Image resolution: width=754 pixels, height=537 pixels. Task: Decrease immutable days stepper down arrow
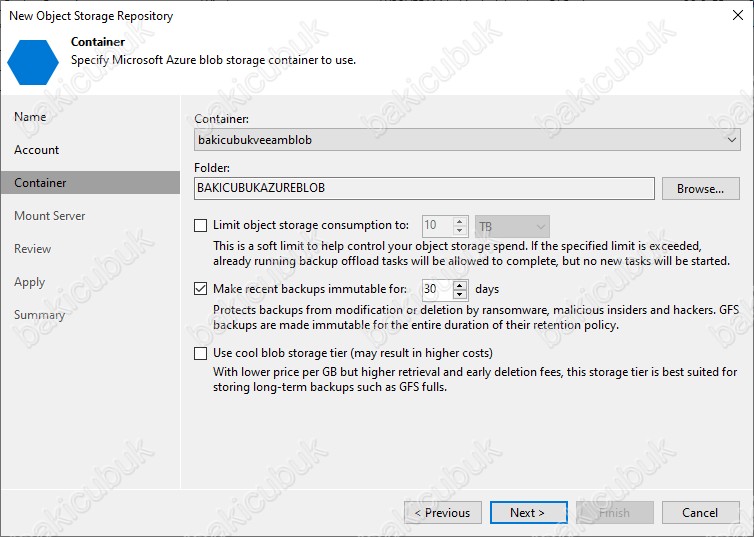(460, 294)
